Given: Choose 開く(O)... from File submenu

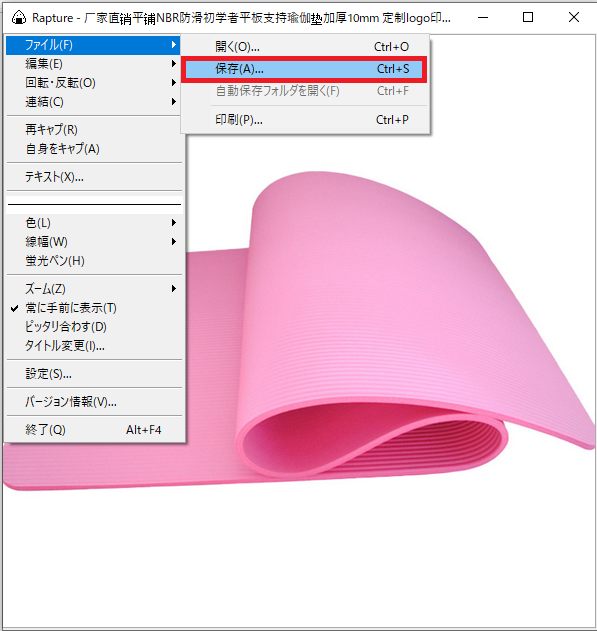Looking at the screenshot, I should pyautogui.click(x=305, y=47).
